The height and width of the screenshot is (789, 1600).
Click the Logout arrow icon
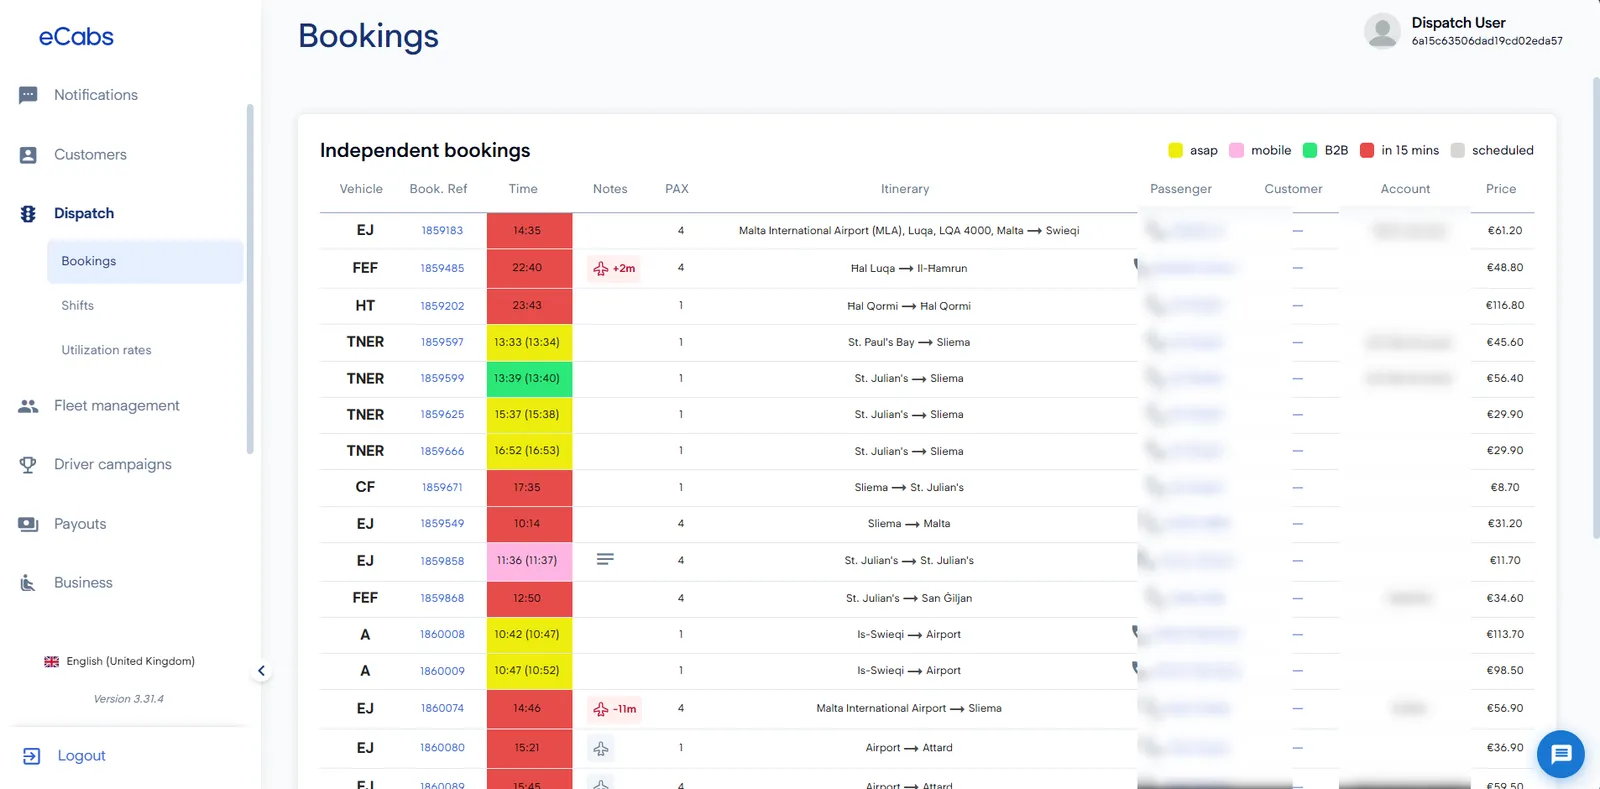tap(31, 756)
